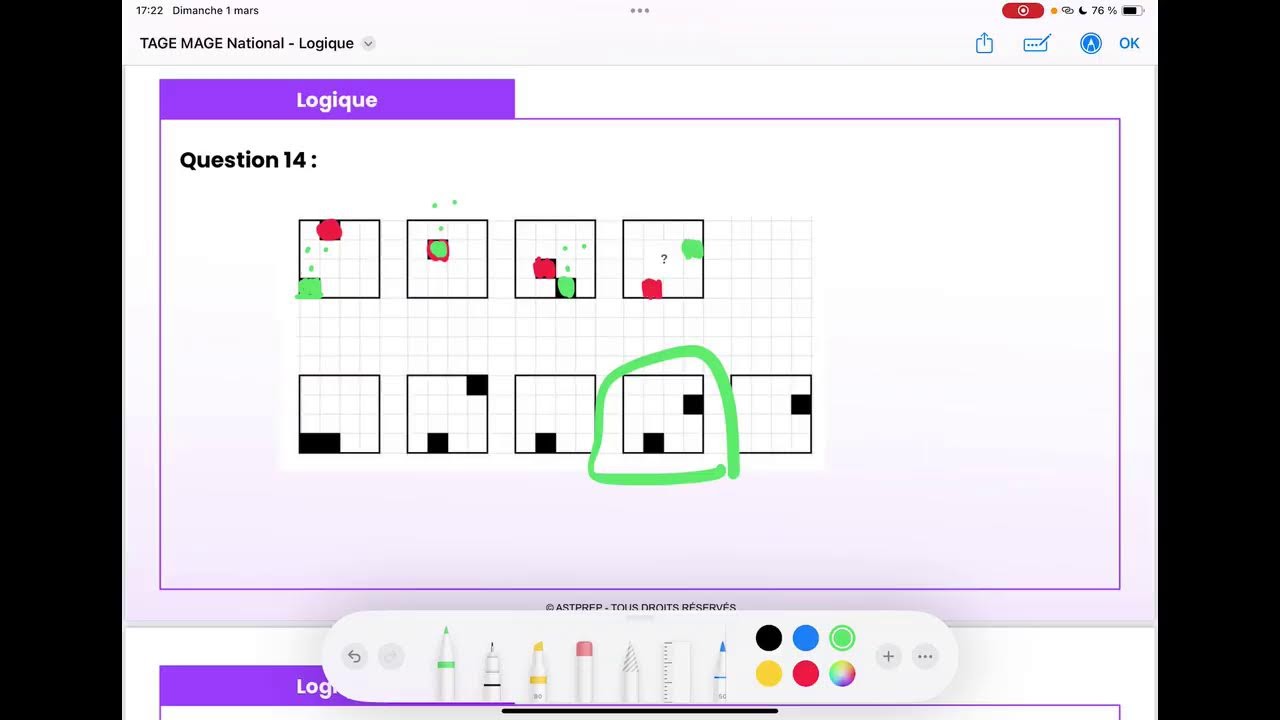
Task: Tap the redo arrow in markup toolbar
Action: click(391, 656)
